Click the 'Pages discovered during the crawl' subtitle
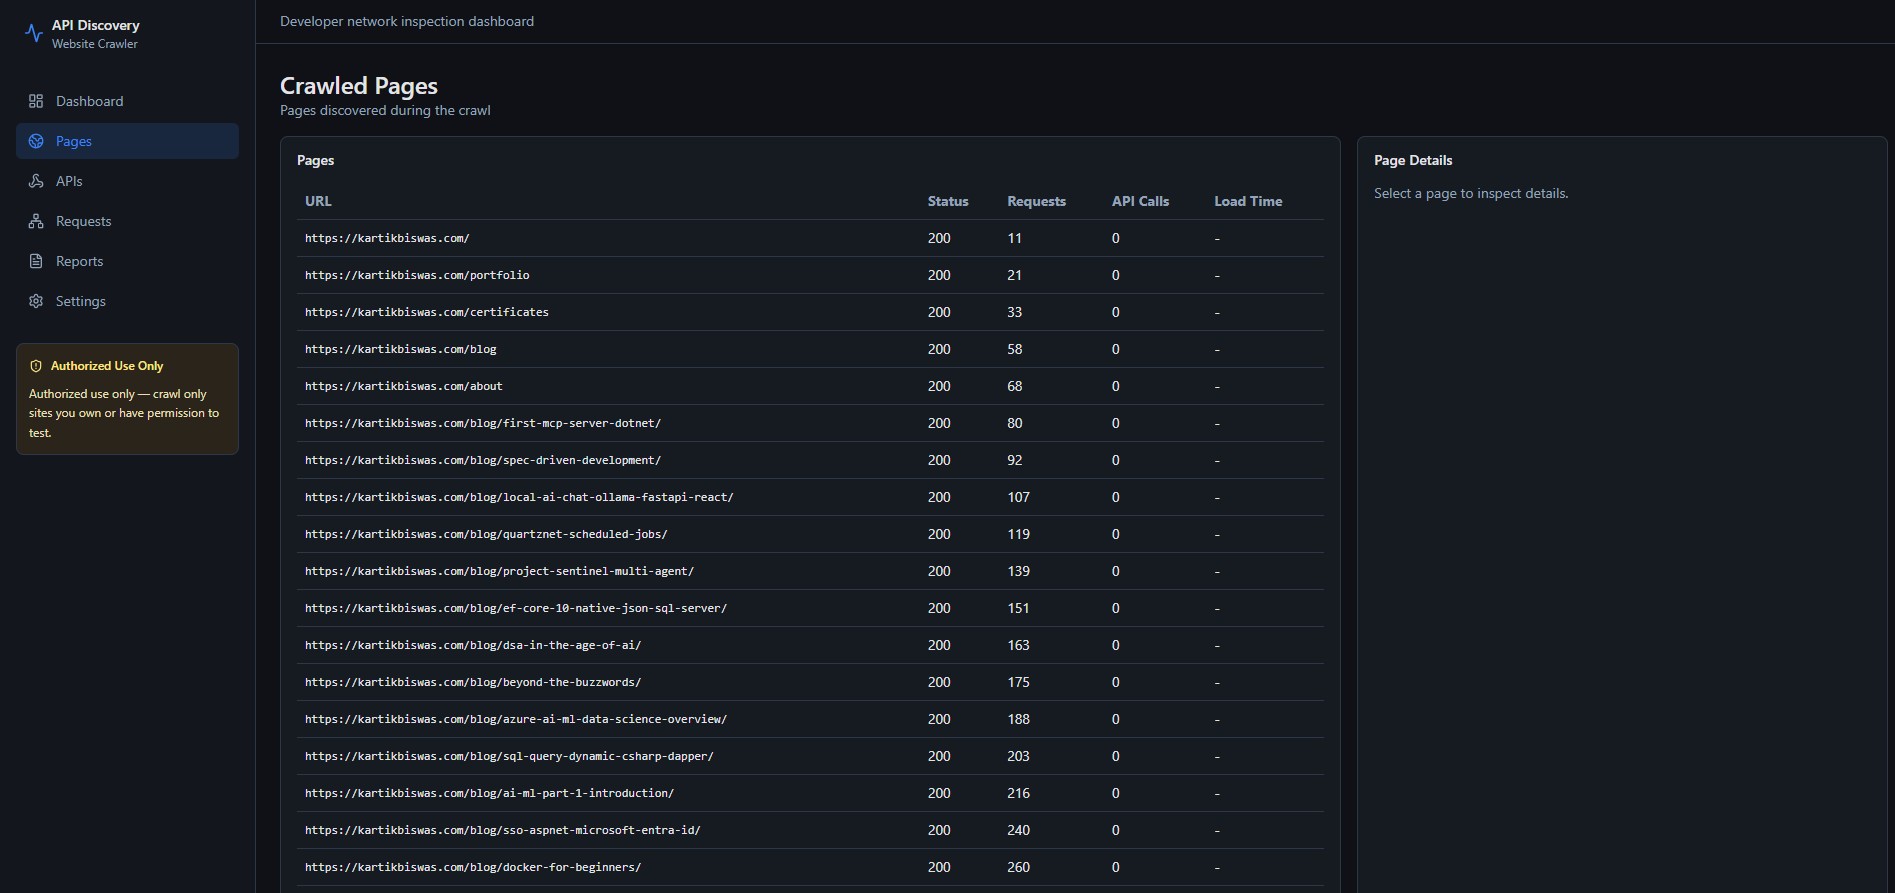 click(385, 110)
